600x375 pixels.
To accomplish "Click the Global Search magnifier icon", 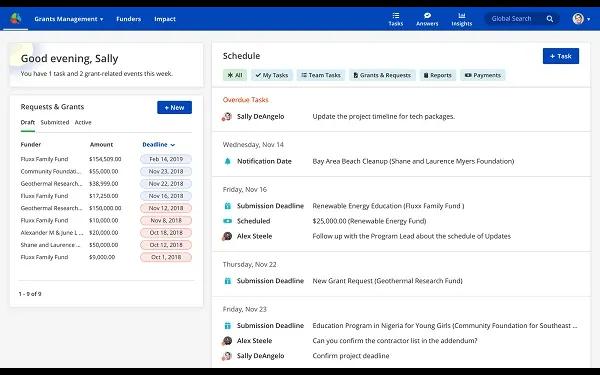I will pyautogui.click(x=549, y=19).
